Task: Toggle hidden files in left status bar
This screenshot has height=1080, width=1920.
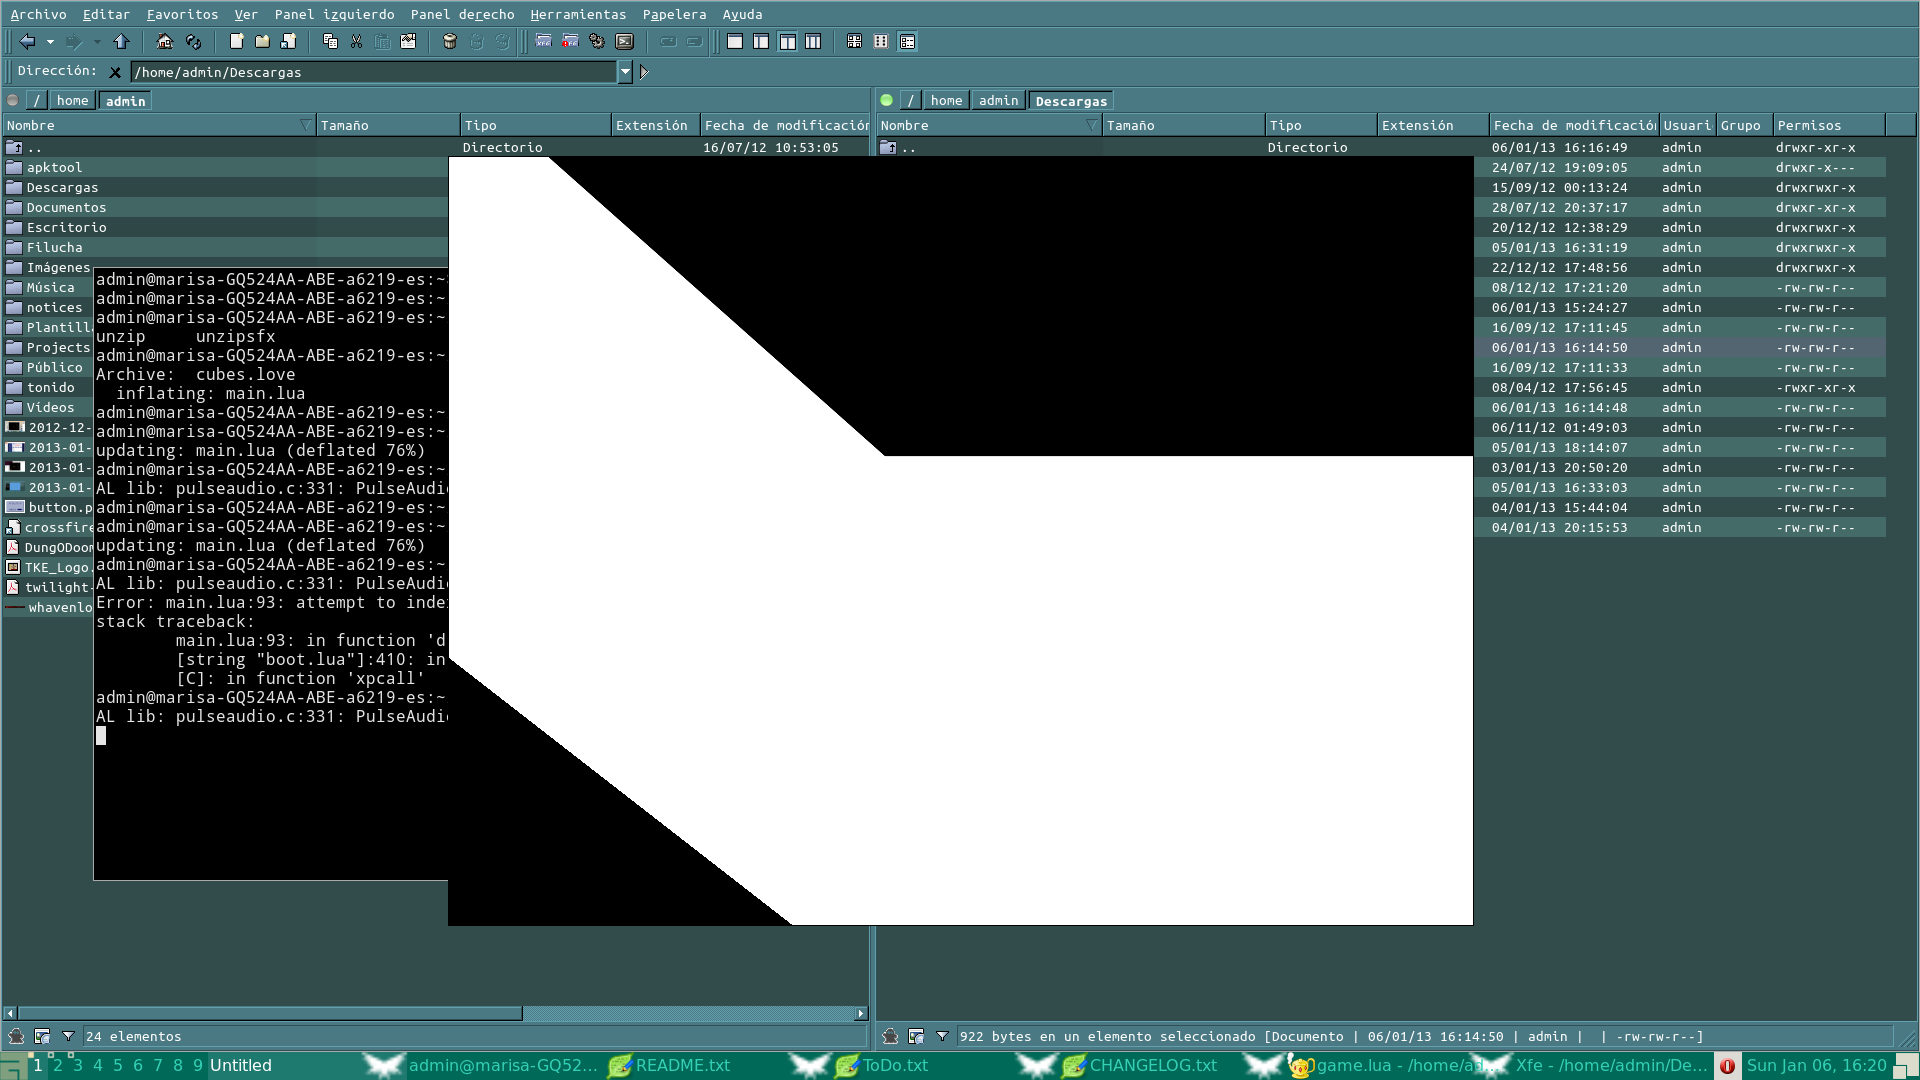Action: click(x=16, y=1036)
